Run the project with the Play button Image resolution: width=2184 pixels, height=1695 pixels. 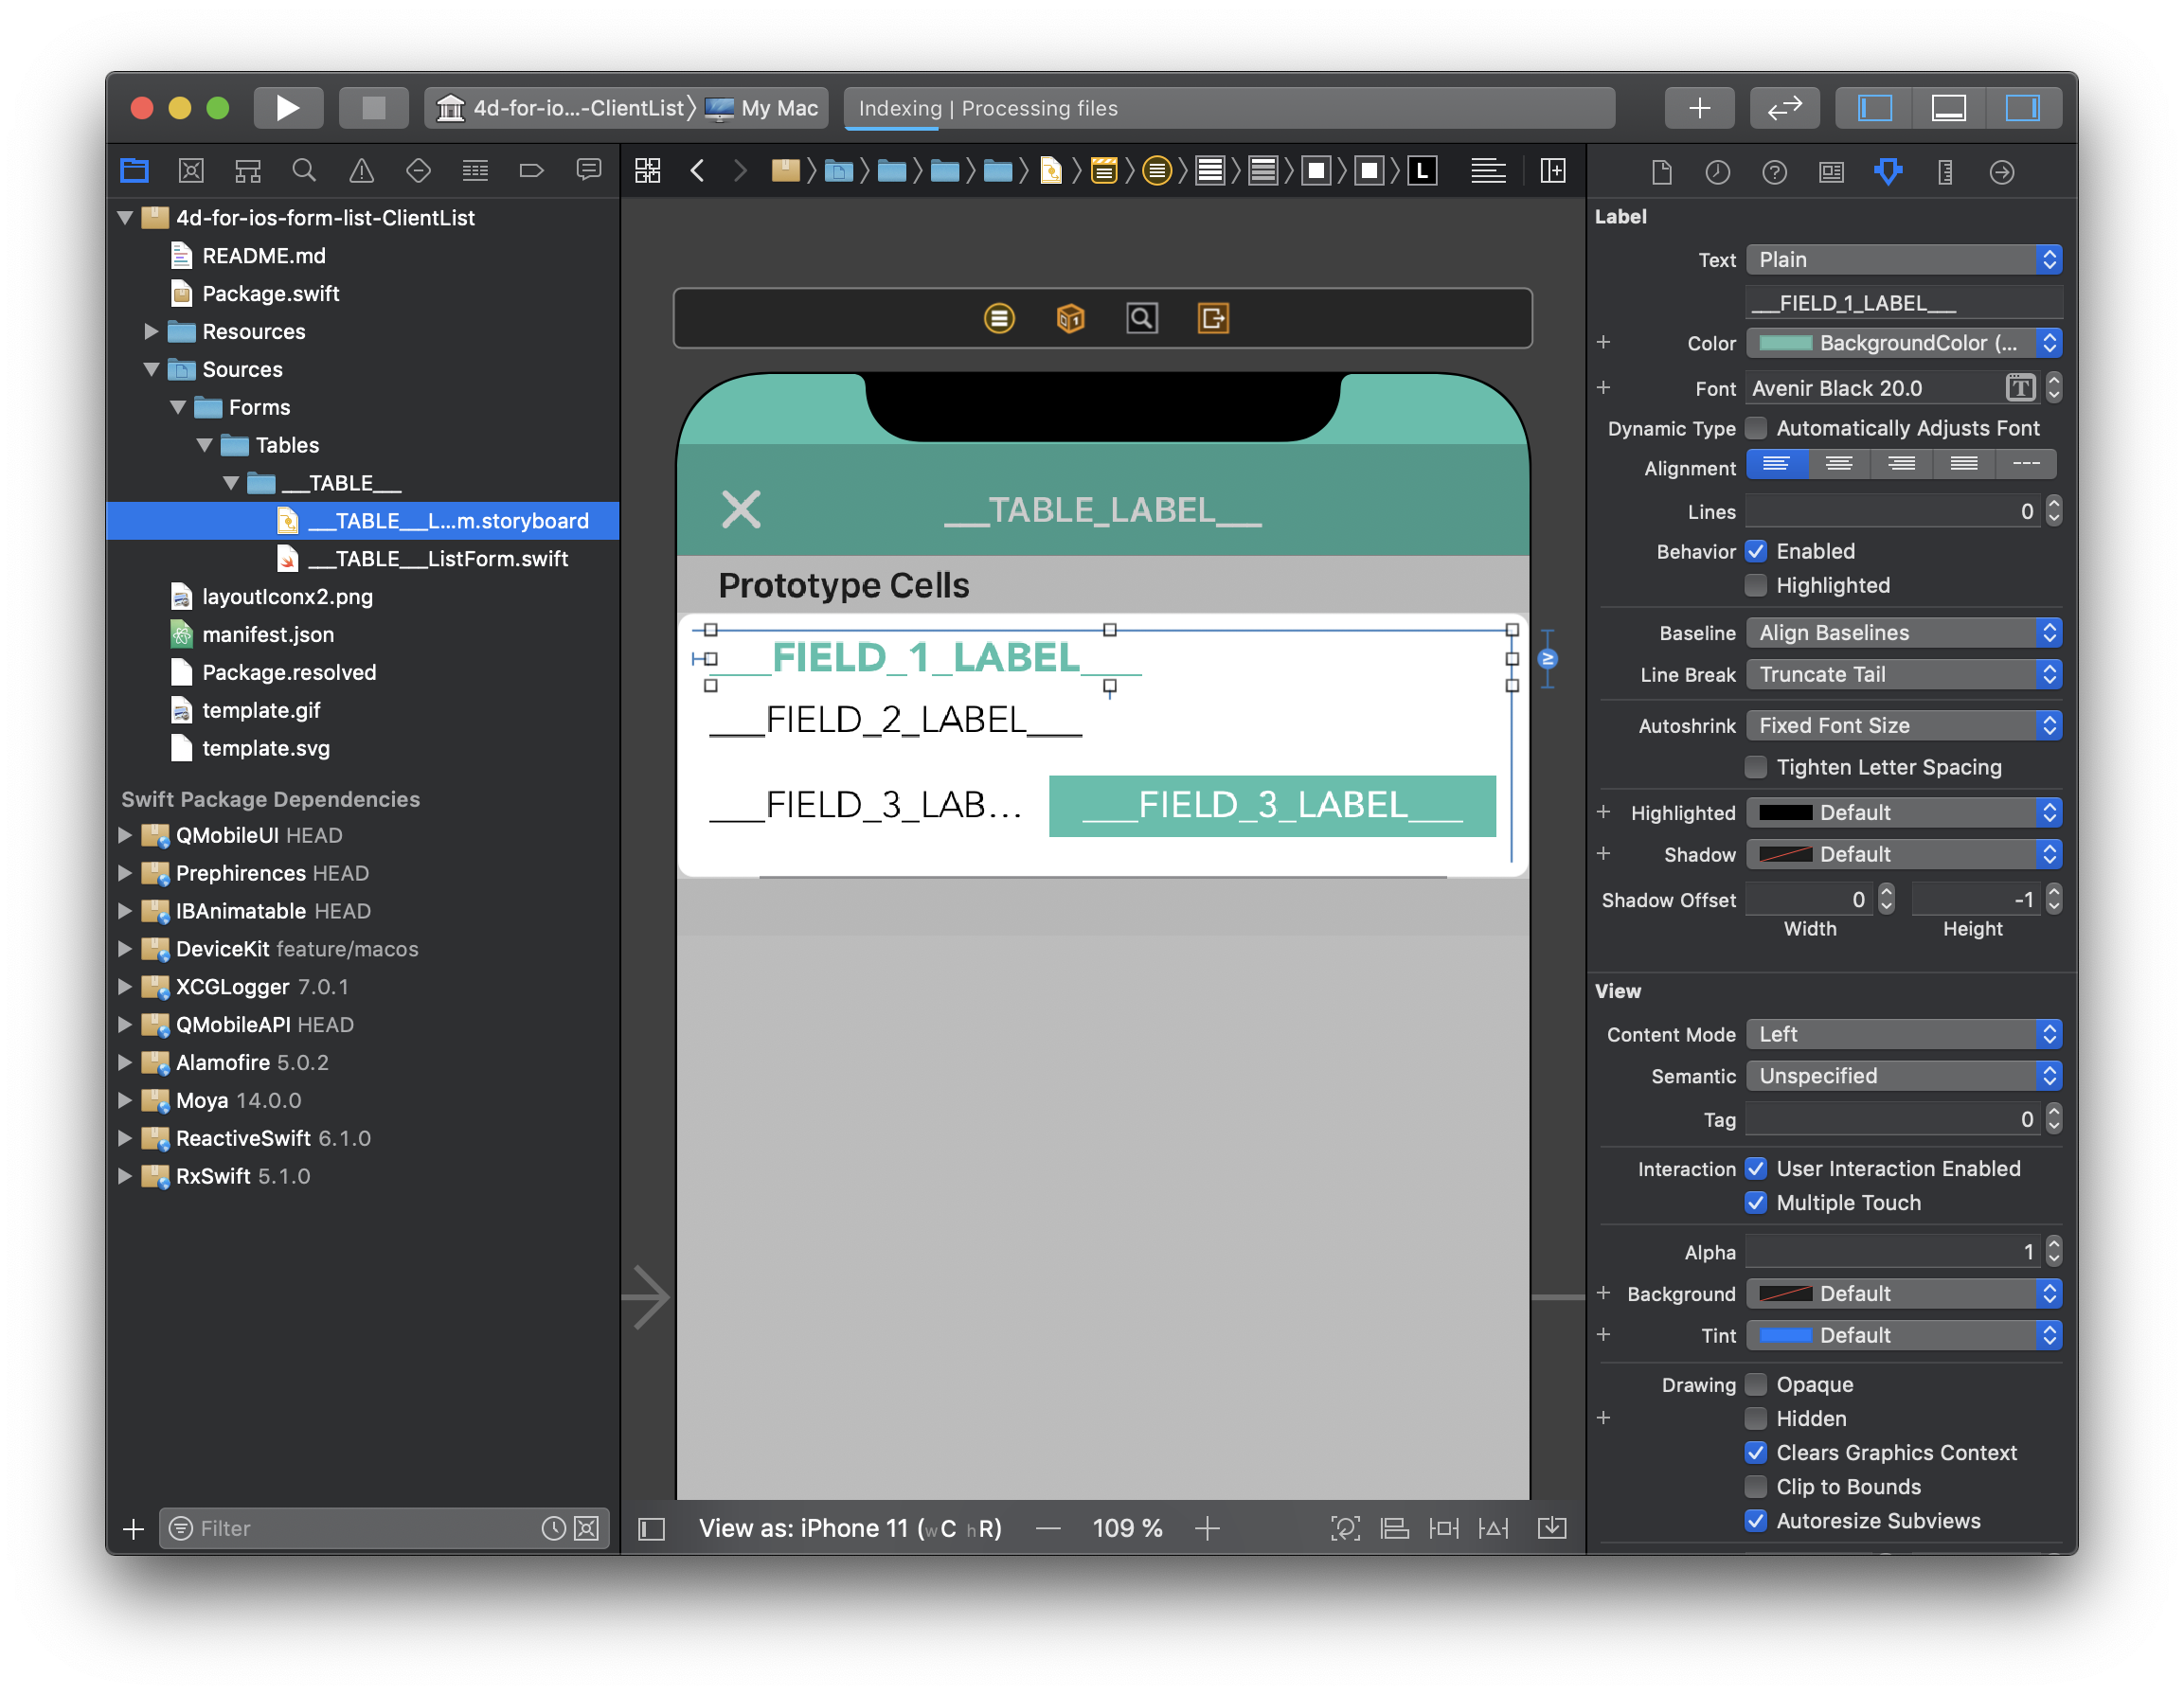[288, 108]
